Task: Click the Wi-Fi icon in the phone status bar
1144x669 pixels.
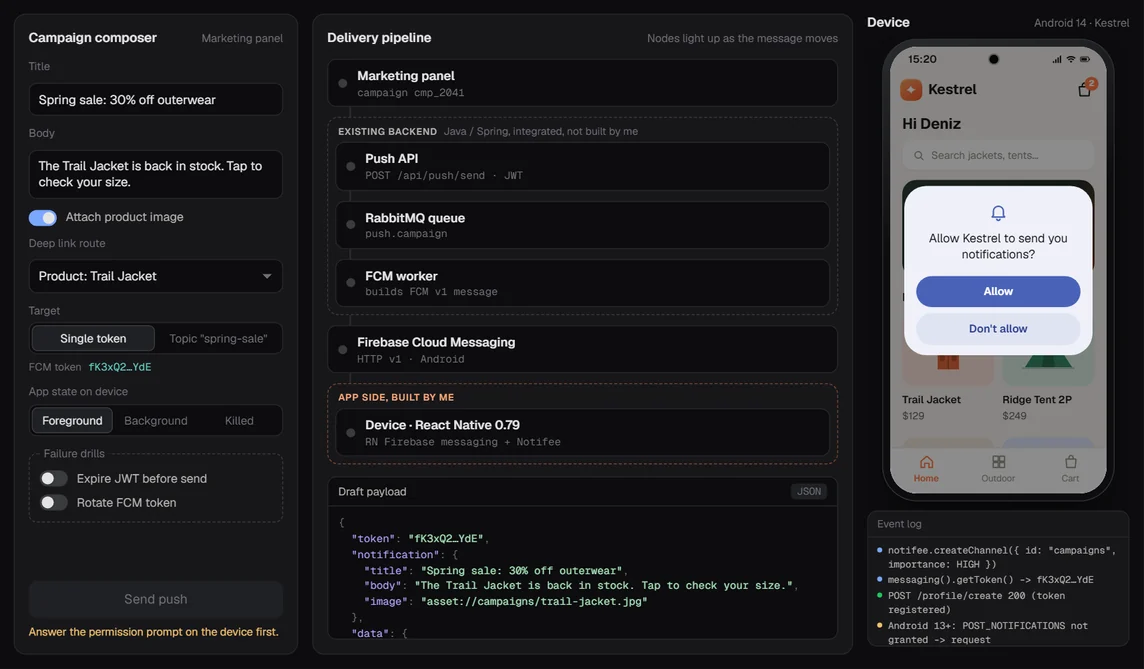Action: click(x=1070, y=59)
